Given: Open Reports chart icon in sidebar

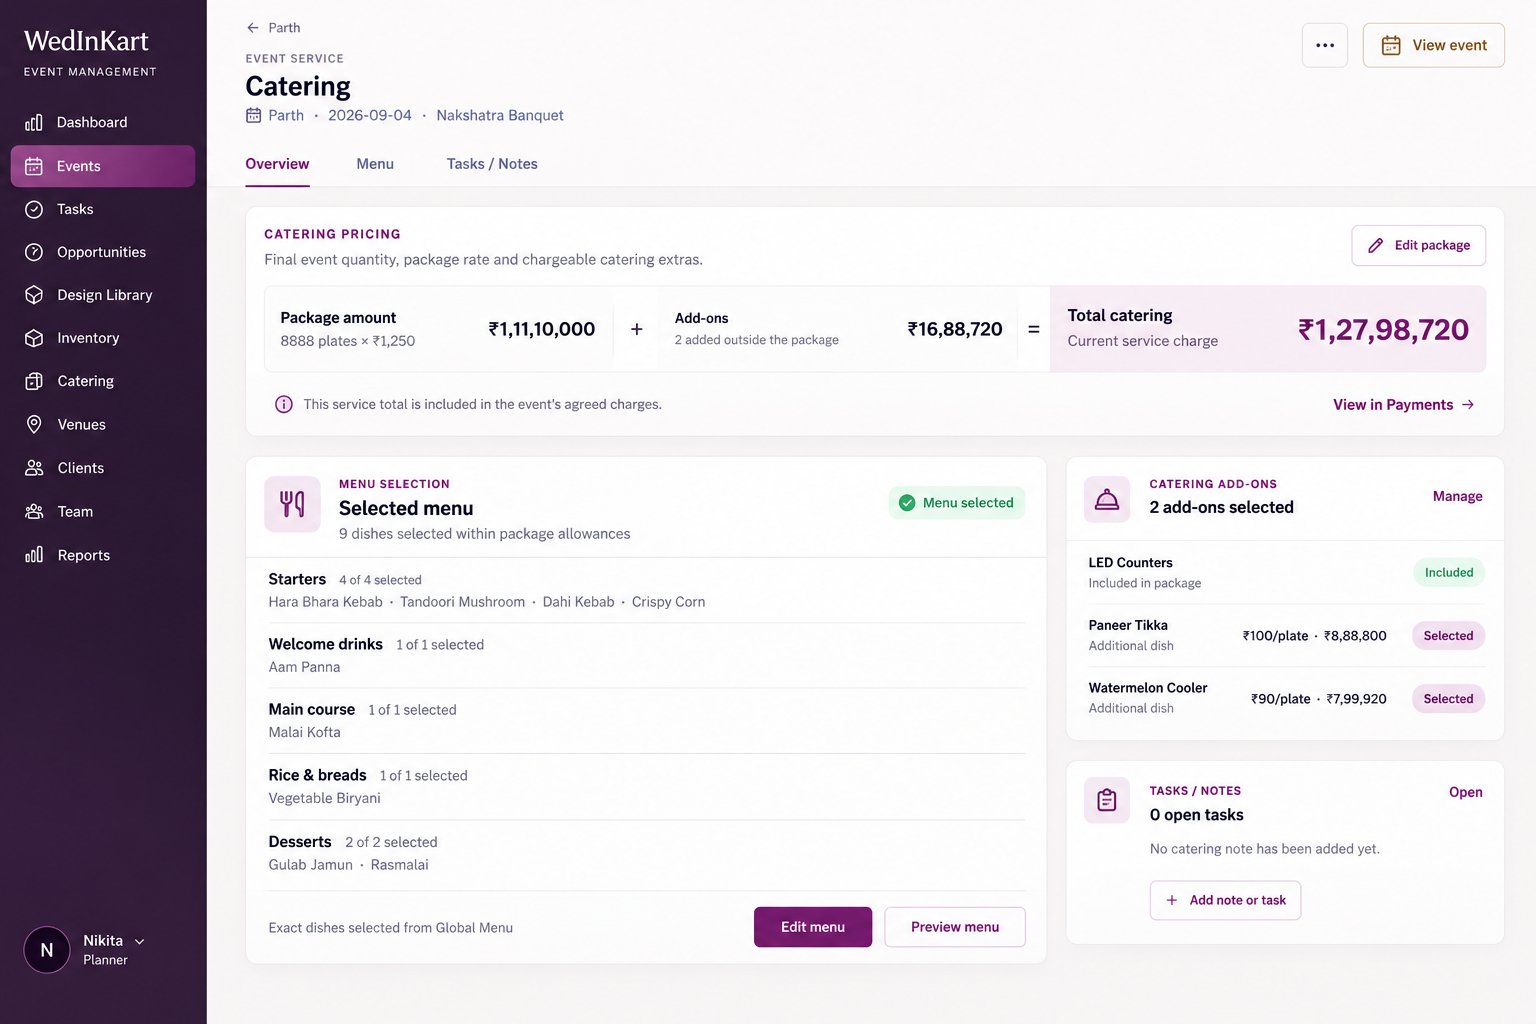Looking at the screenshot, I should click(x=34, y=555).
